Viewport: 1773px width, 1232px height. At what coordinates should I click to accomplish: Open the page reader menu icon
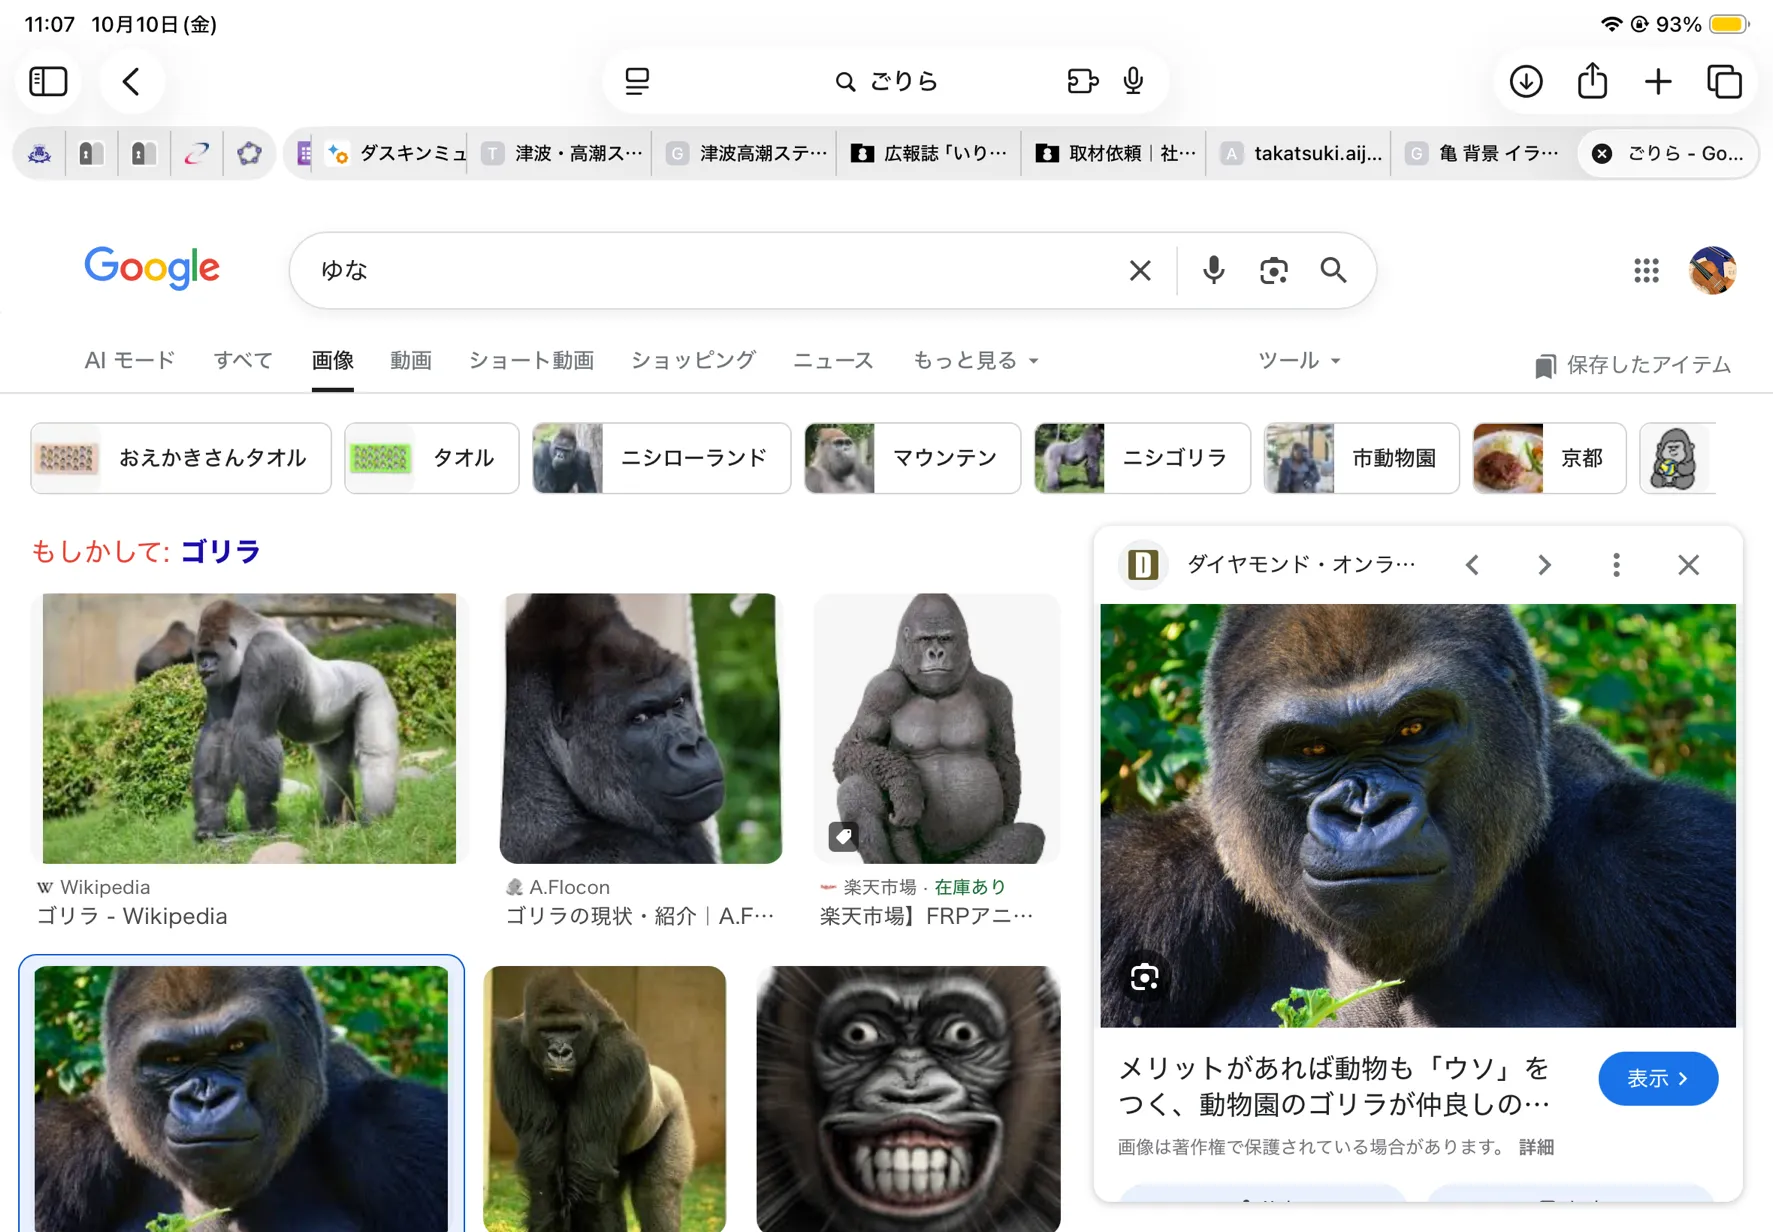click(637, 81)
